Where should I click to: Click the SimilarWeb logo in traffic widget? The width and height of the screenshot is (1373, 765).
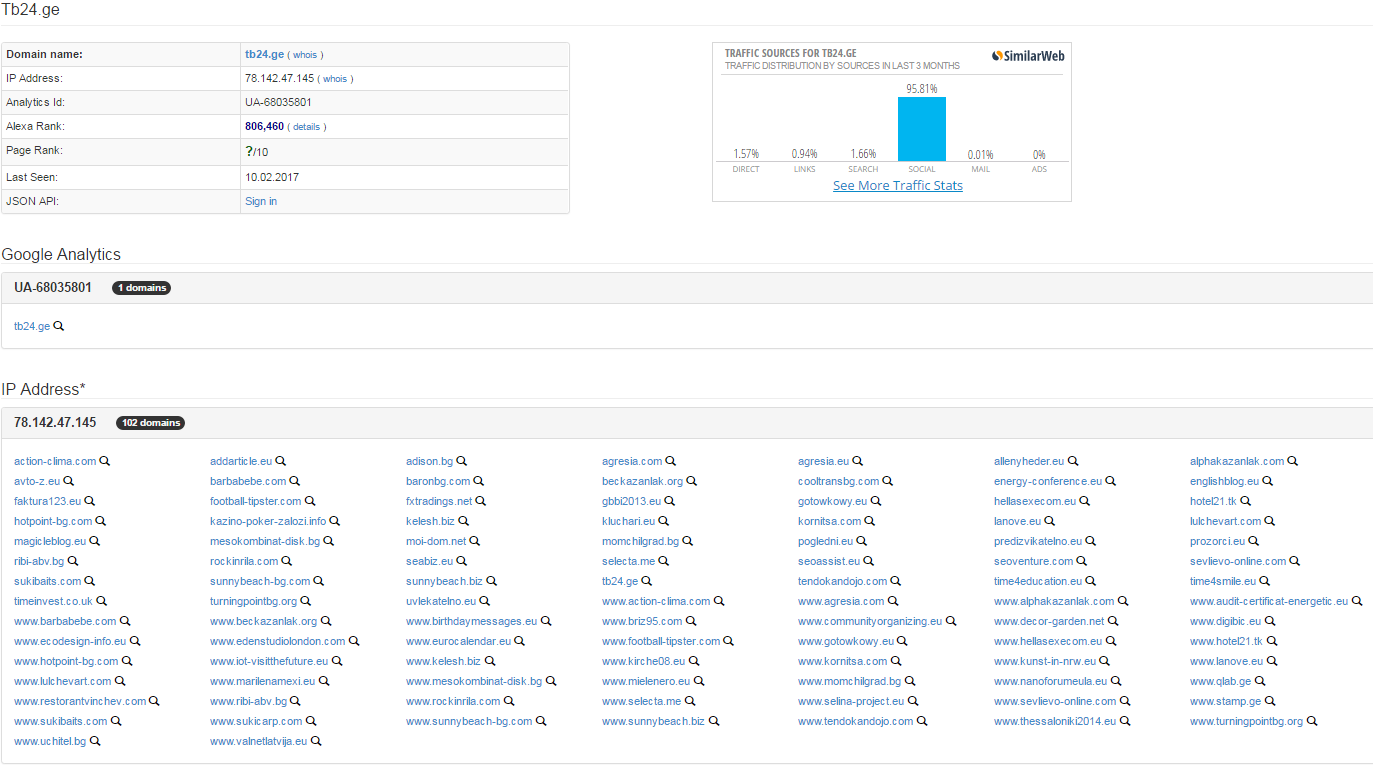[x=1028, y=56]
